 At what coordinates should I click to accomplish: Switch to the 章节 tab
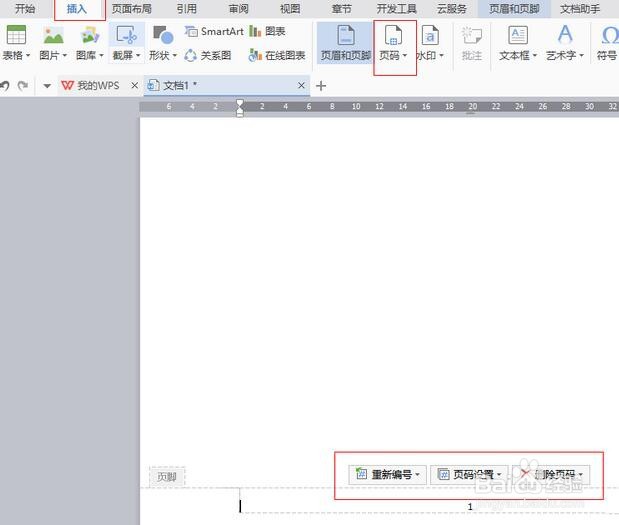(x=341, y=9)
